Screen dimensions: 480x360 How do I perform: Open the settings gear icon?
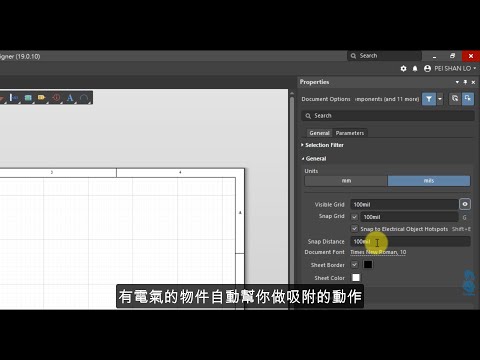(403, 69)
